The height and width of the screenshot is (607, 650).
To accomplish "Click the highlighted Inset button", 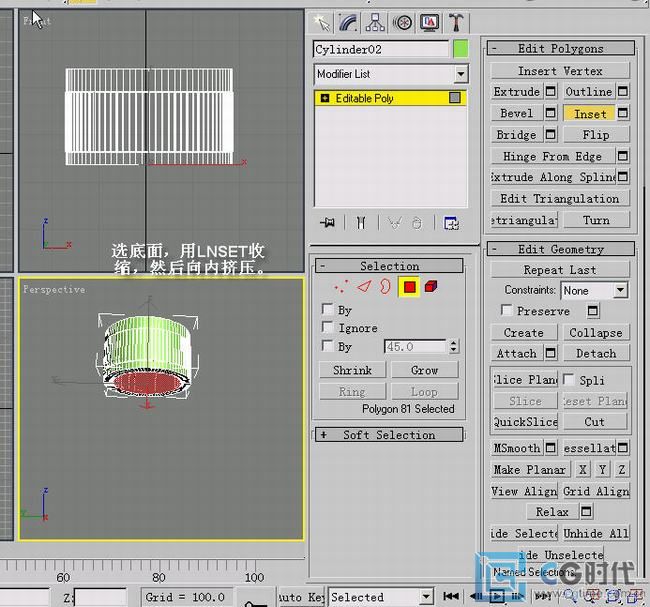I will [589, 114].
